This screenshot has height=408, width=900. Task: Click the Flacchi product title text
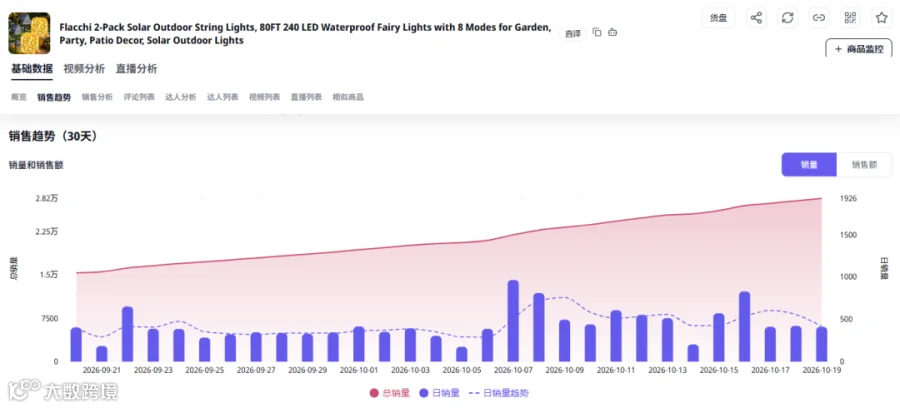[306, 33]
